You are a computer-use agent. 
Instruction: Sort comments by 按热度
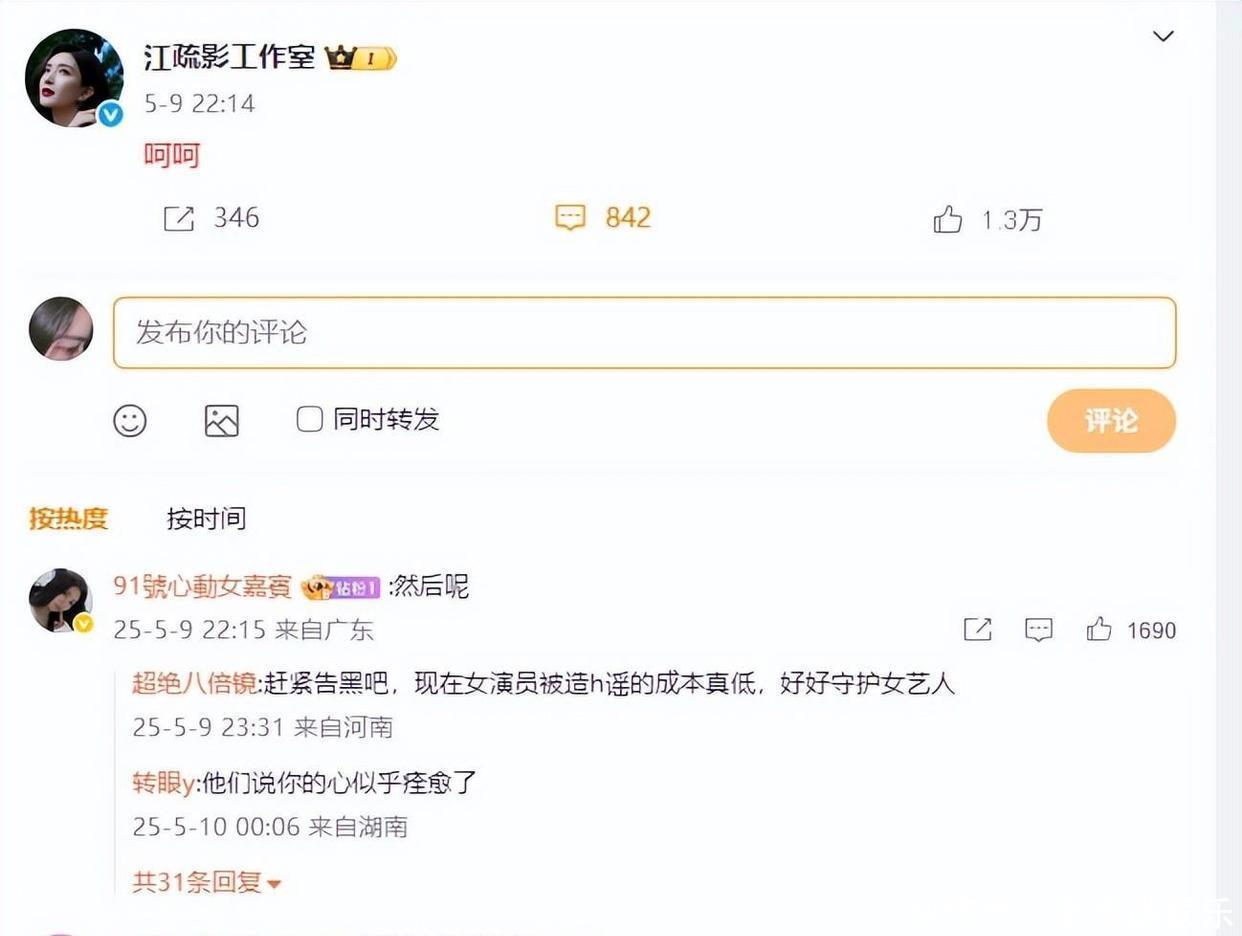(68, 518)
